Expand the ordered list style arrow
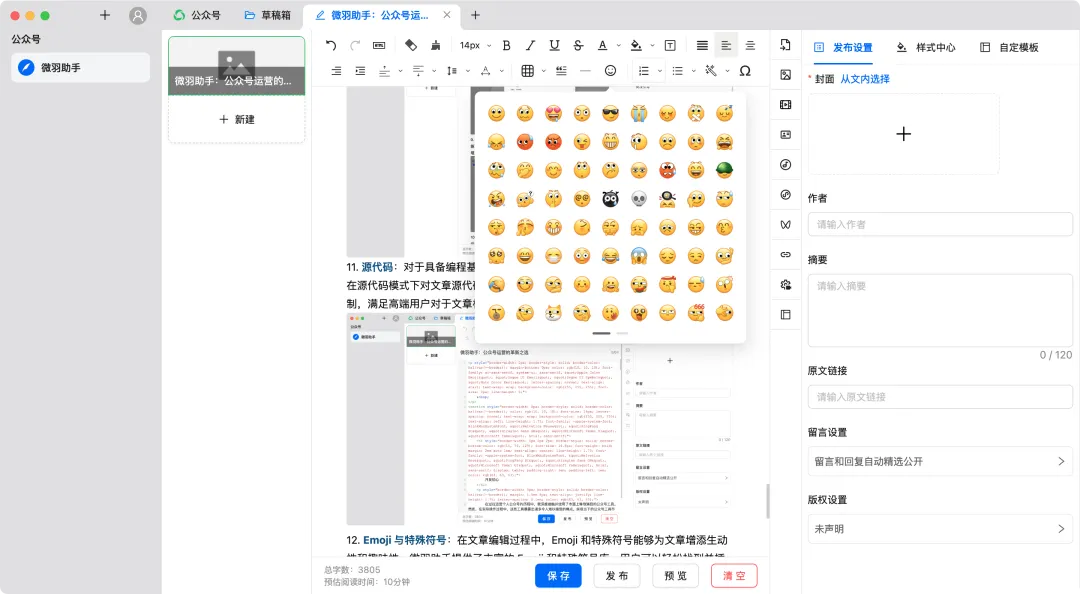1080x594 pixels. pos(659,71)
